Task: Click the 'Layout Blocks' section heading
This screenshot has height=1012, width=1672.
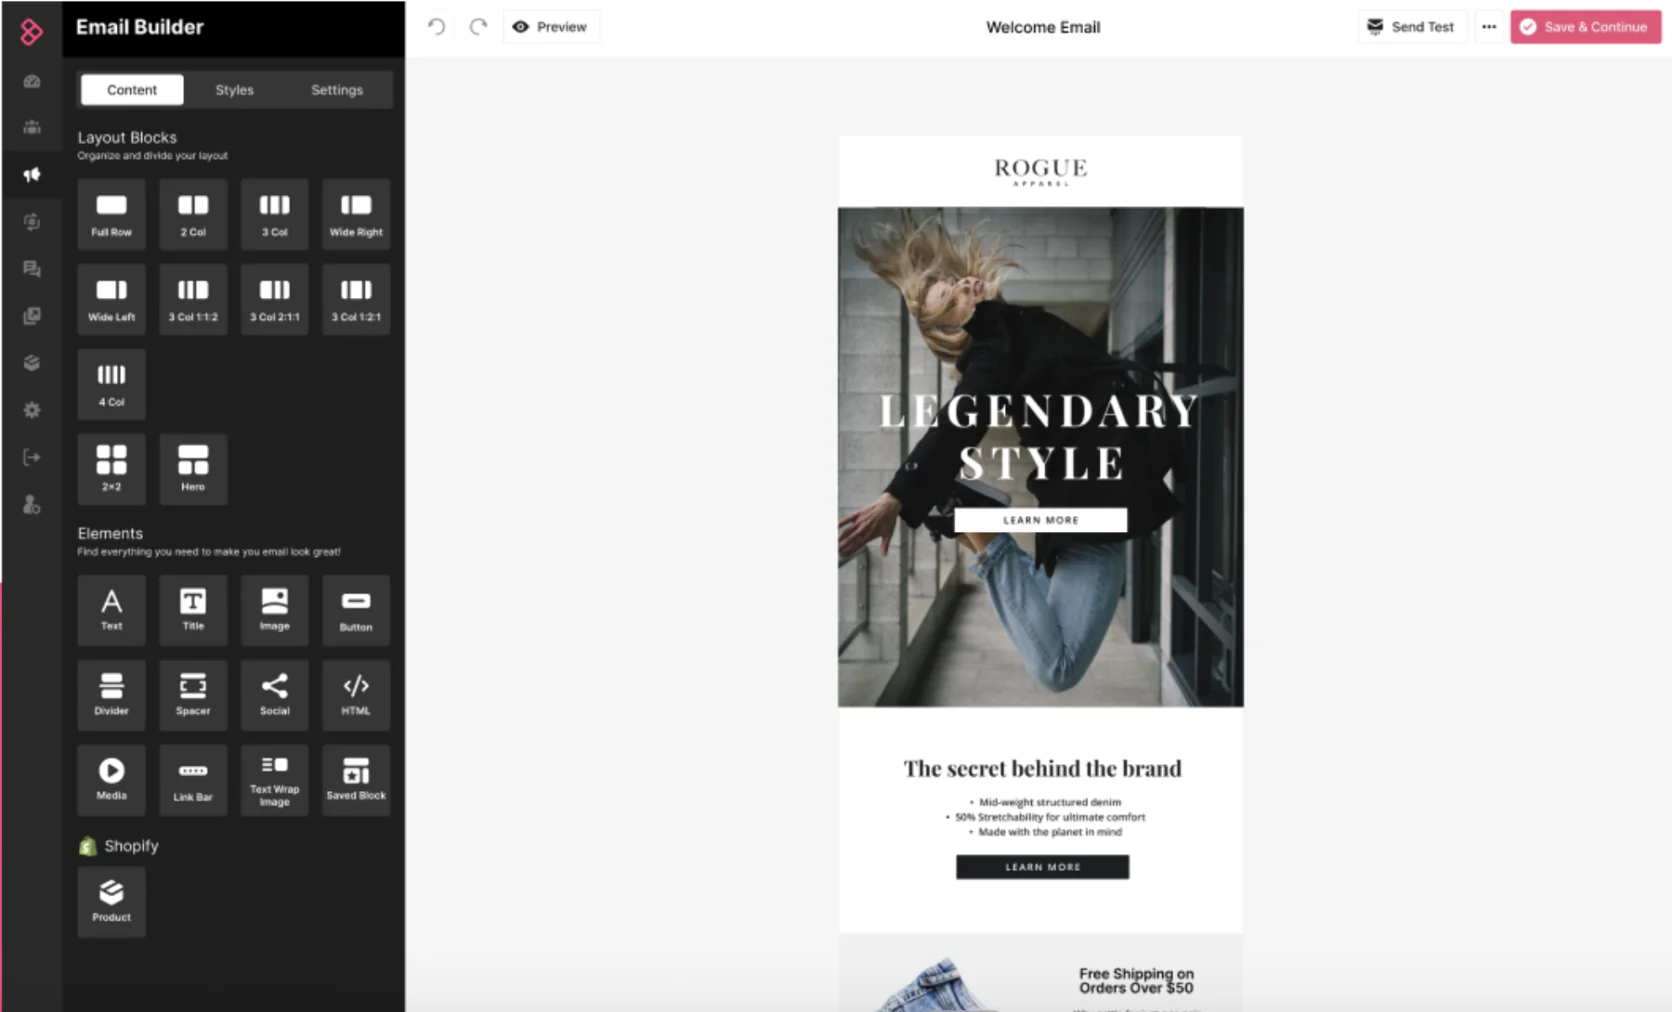Action: (127, 137)
